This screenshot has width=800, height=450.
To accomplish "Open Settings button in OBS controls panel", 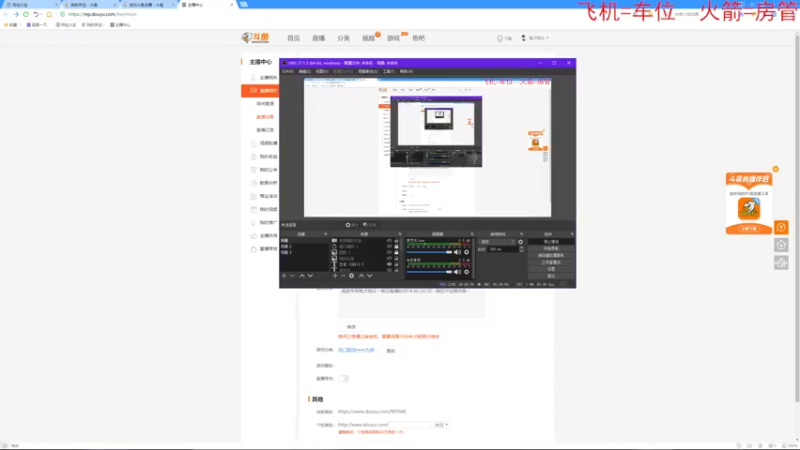I will click(551, 269).
